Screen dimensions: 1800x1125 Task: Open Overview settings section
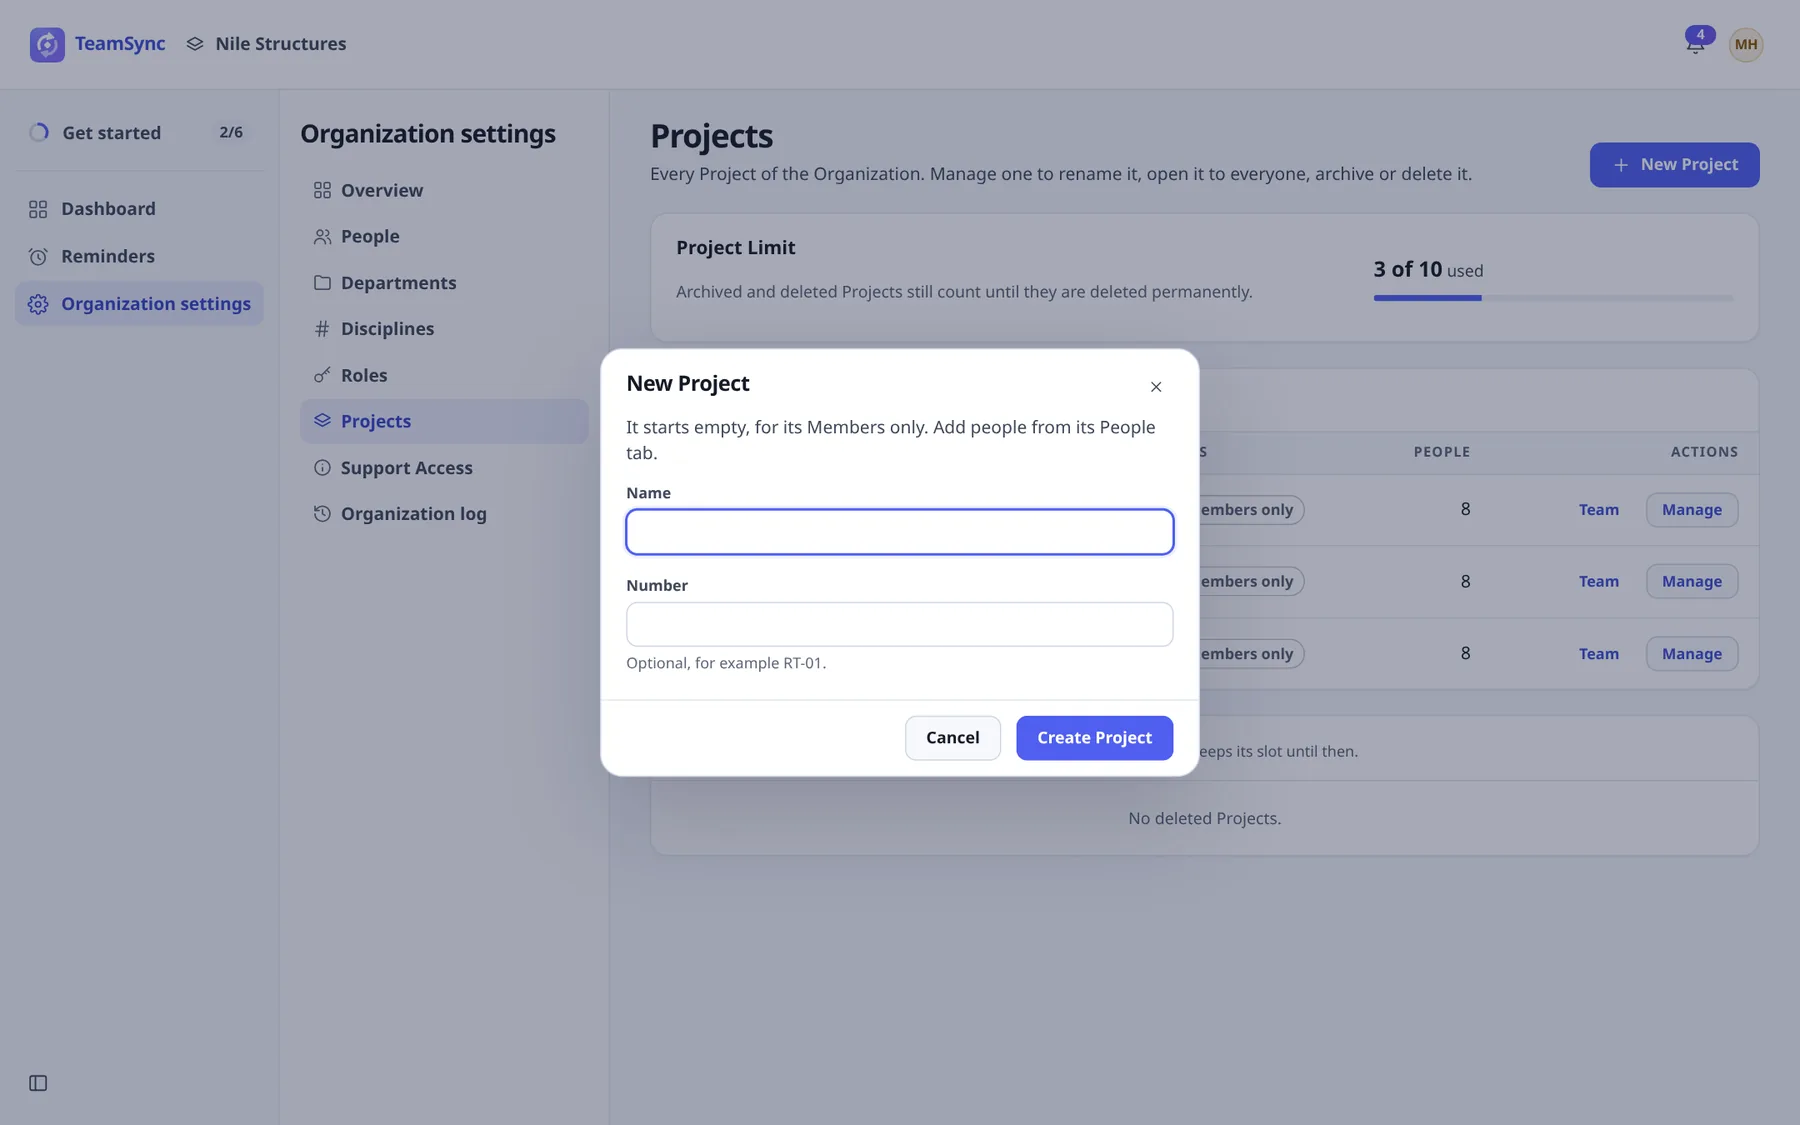(444, 190)
